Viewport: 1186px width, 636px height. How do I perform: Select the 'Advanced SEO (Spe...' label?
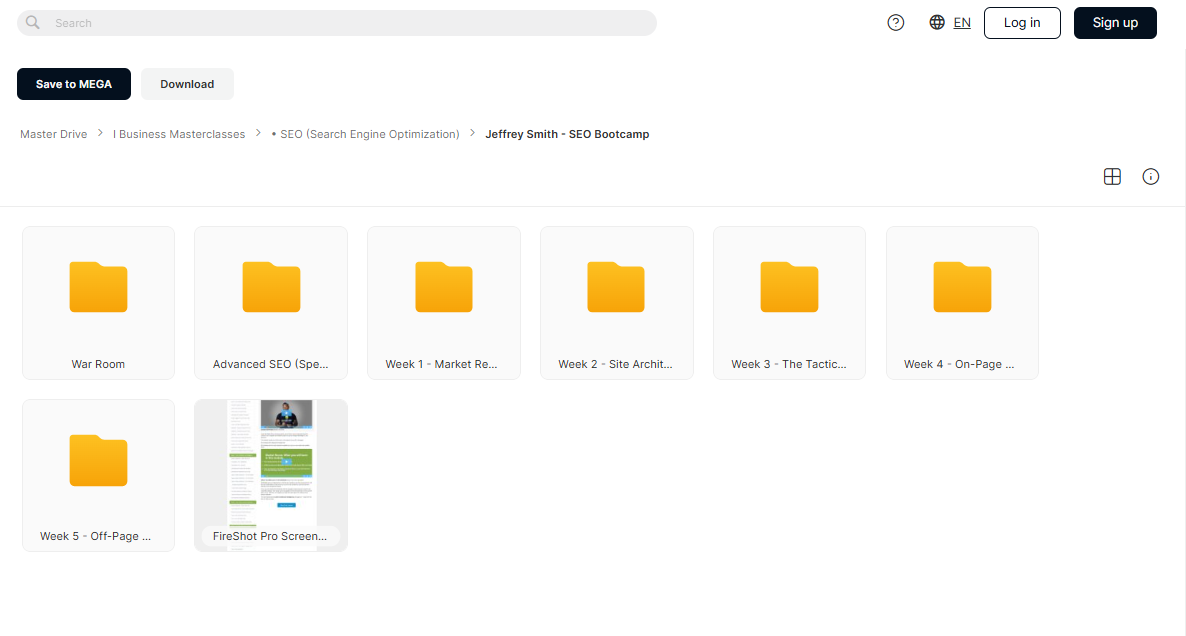pyautogui.click(x=271, y=364)
